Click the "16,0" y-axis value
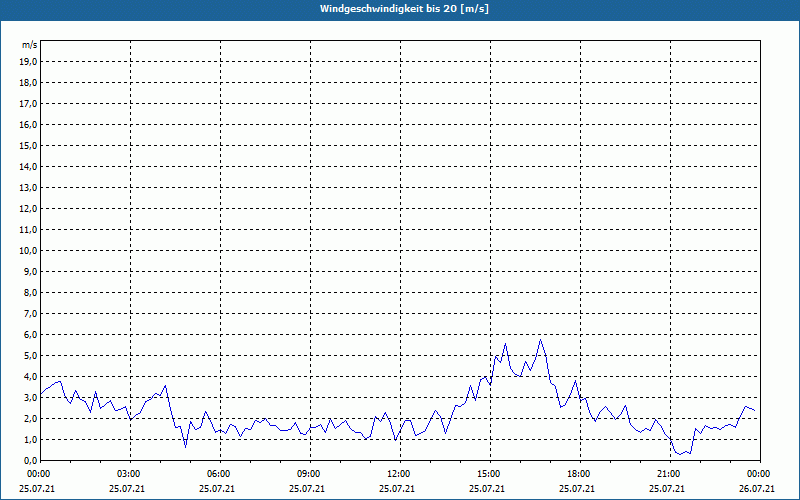The height and width of the screenshot is (500, 800). tap(28, 124)
